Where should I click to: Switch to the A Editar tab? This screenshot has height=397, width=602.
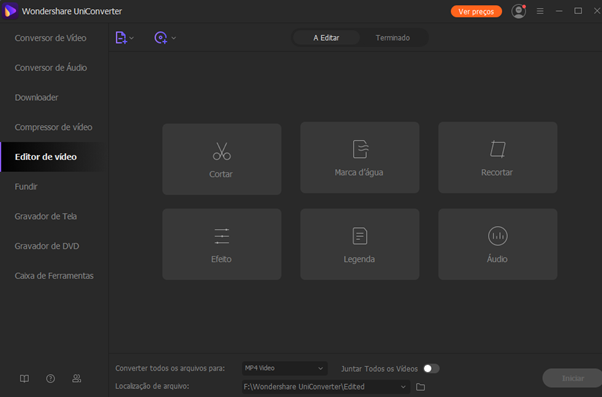point(326,38)
